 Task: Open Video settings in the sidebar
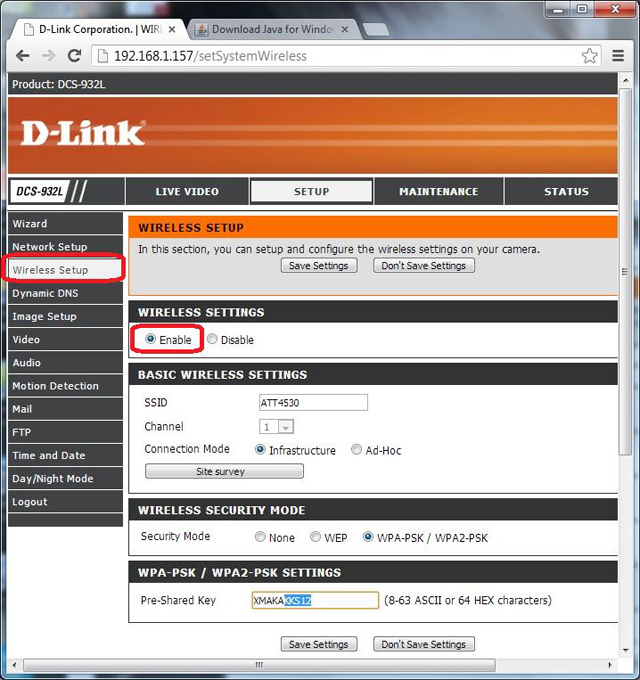tap(65, 339)
